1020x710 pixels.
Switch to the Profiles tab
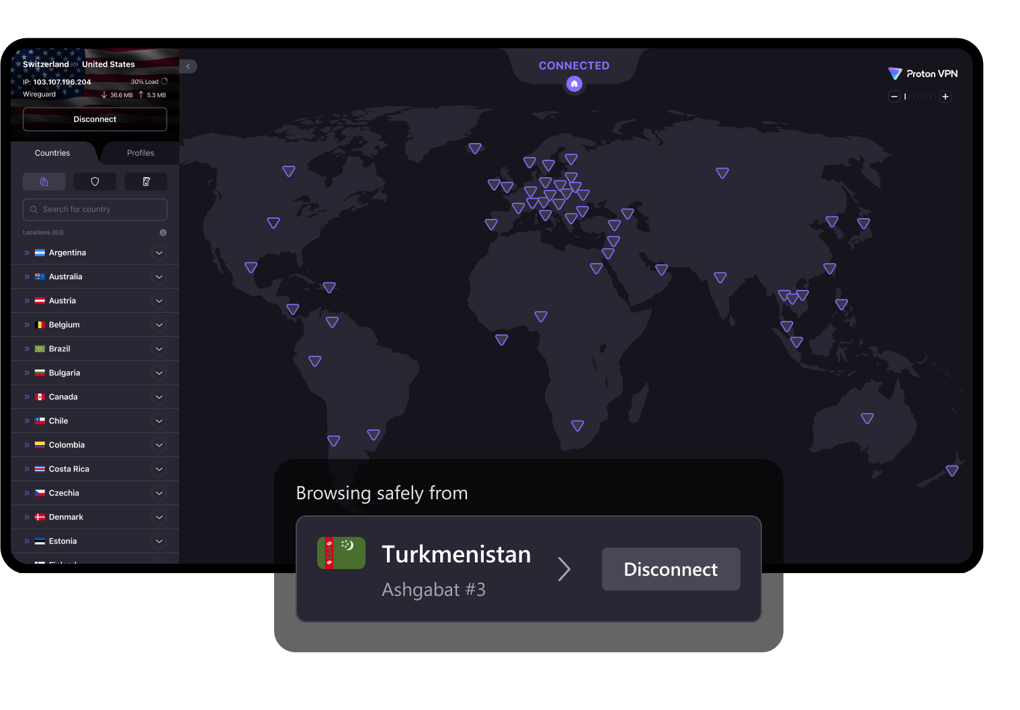[140, 153]
